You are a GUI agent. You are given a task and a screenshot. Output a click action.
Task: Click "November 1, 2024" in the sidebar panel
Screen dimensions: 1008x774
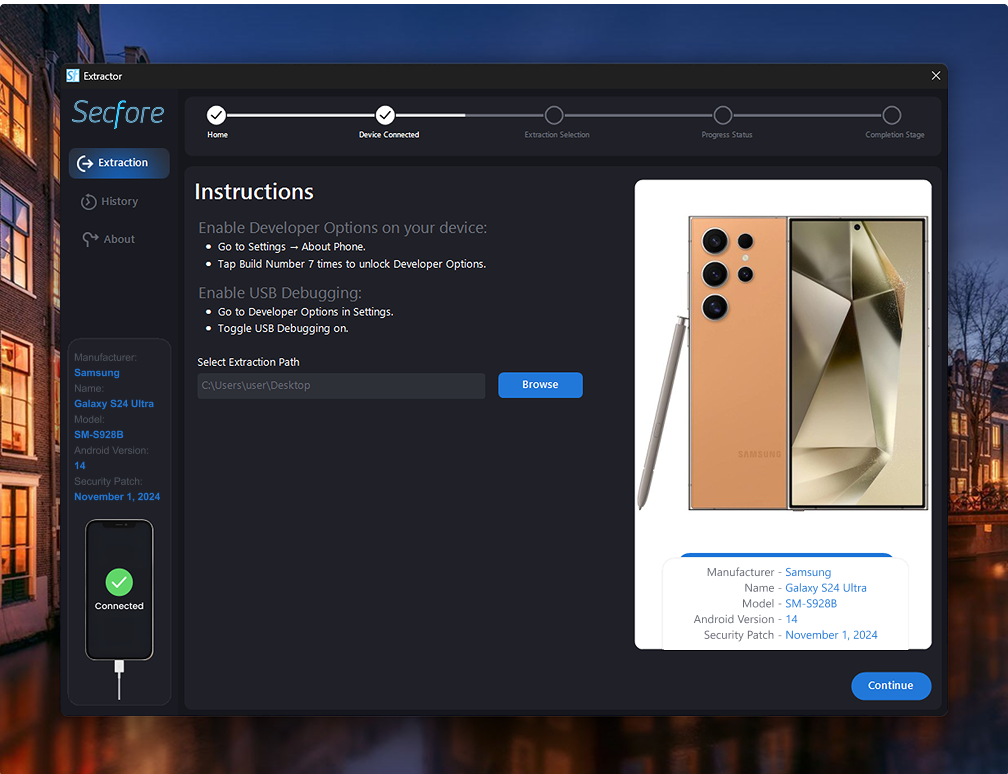[x=117, y=496]
